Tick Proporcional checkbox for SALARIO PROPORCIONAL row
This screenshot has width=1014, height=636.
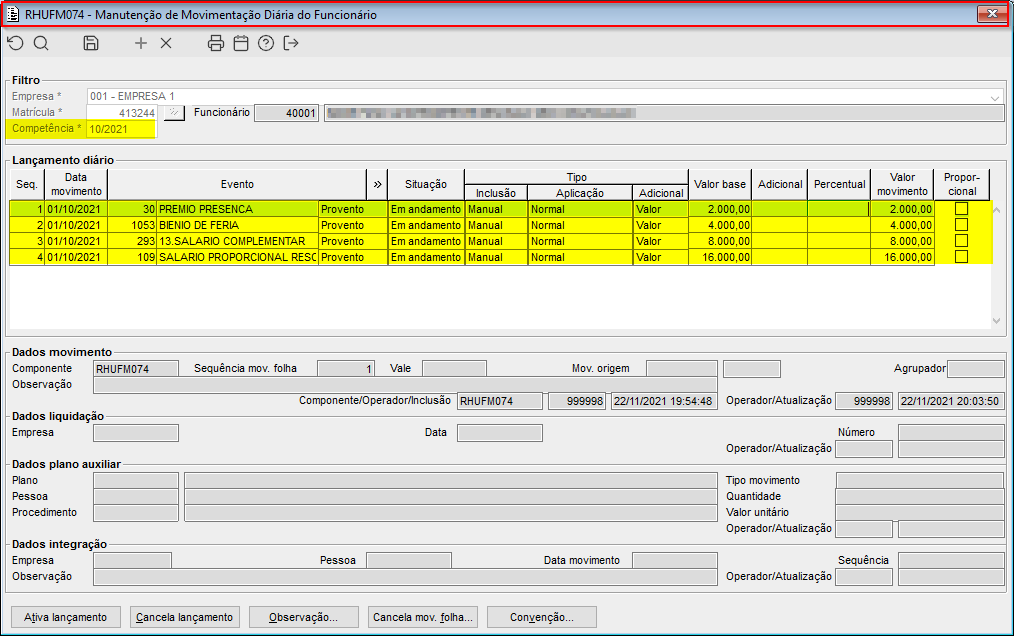pyautogui.click(x=962, y=257)
